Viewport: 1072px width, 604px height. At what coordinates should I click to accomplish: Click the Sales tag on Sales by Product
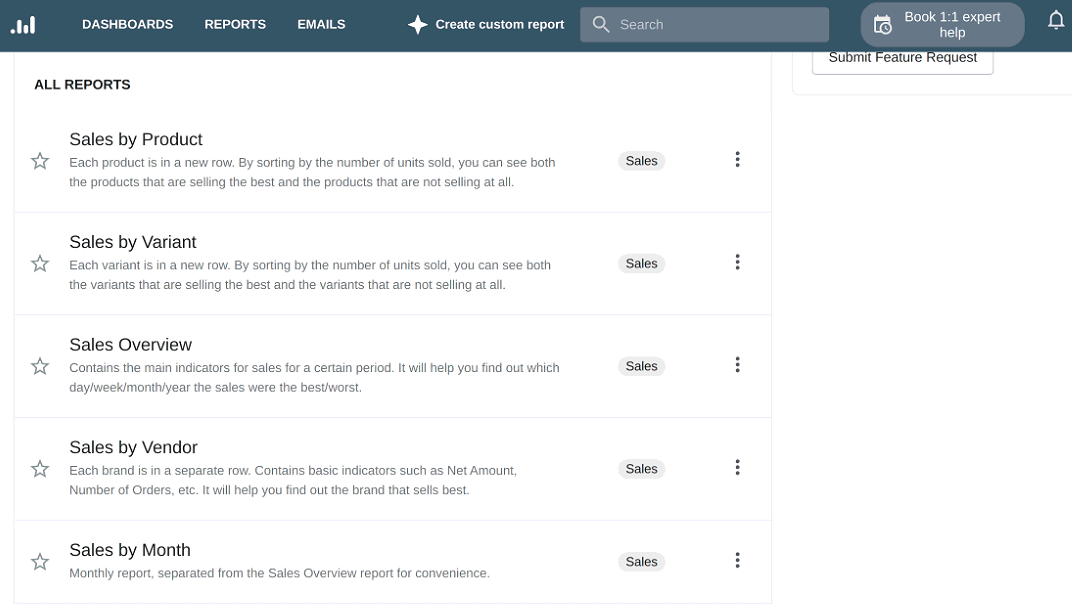coord(641,160)
